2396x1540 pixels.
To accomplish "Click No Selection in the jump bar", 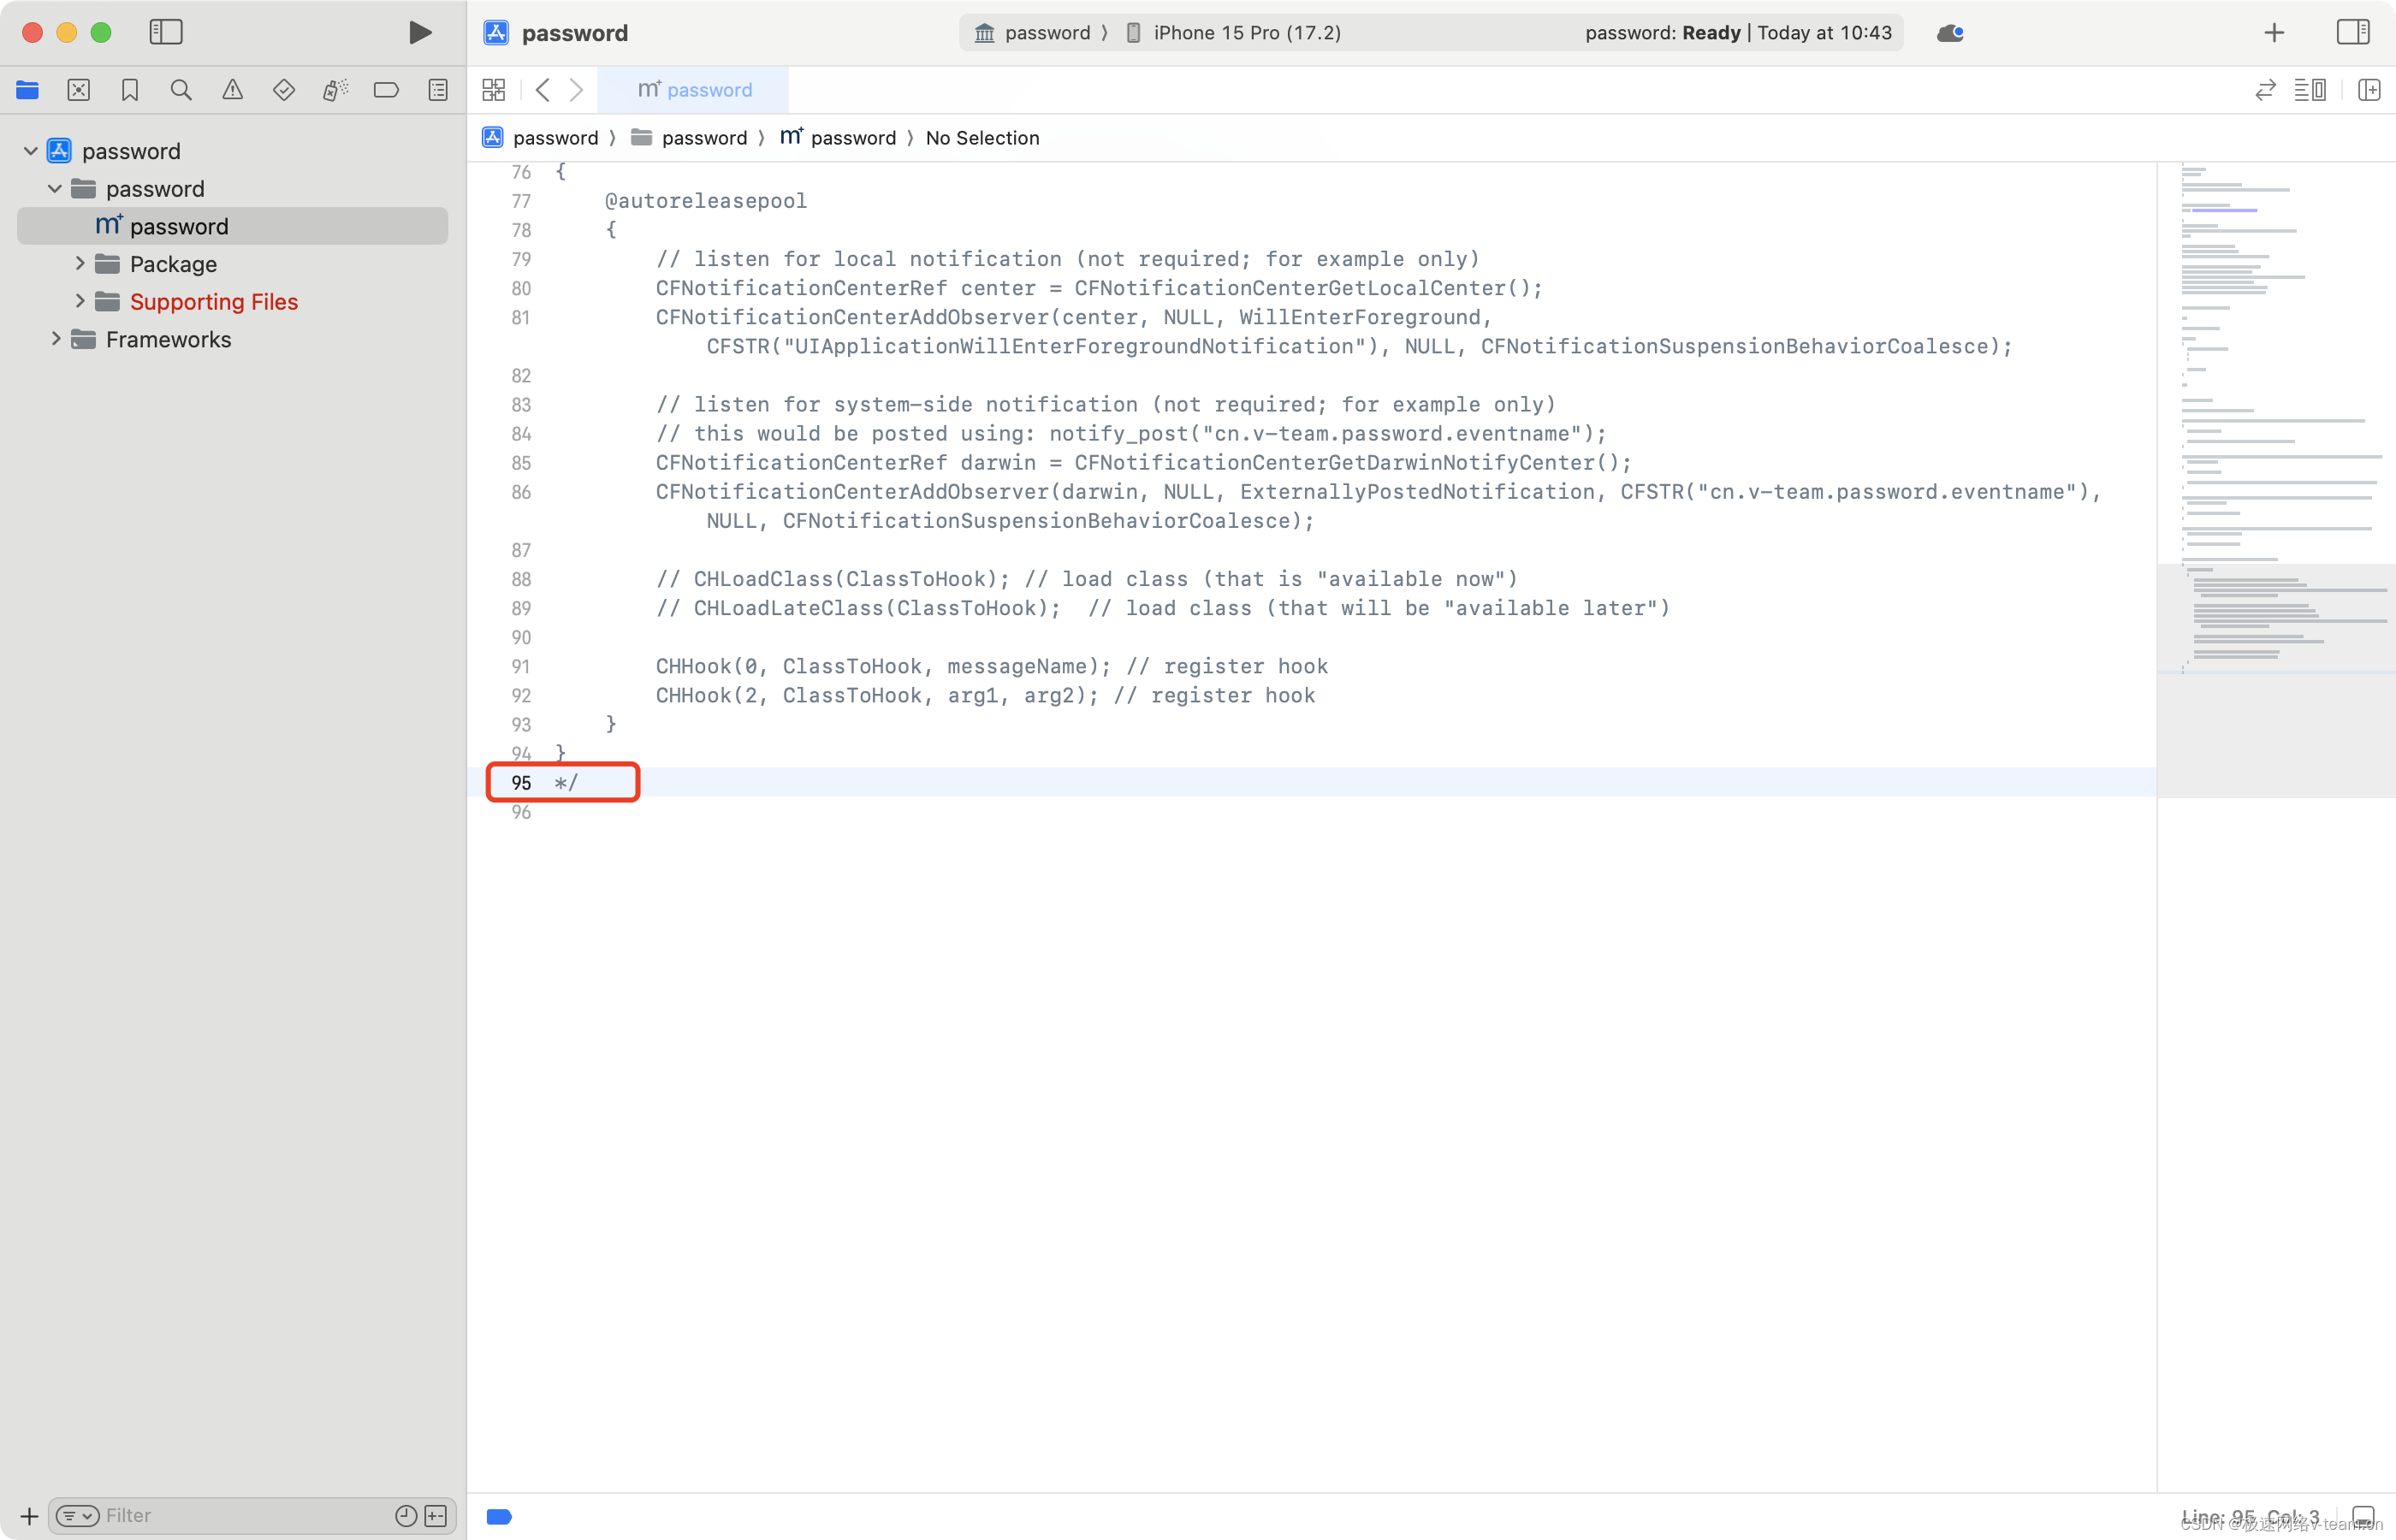I will tap(982, 138).
